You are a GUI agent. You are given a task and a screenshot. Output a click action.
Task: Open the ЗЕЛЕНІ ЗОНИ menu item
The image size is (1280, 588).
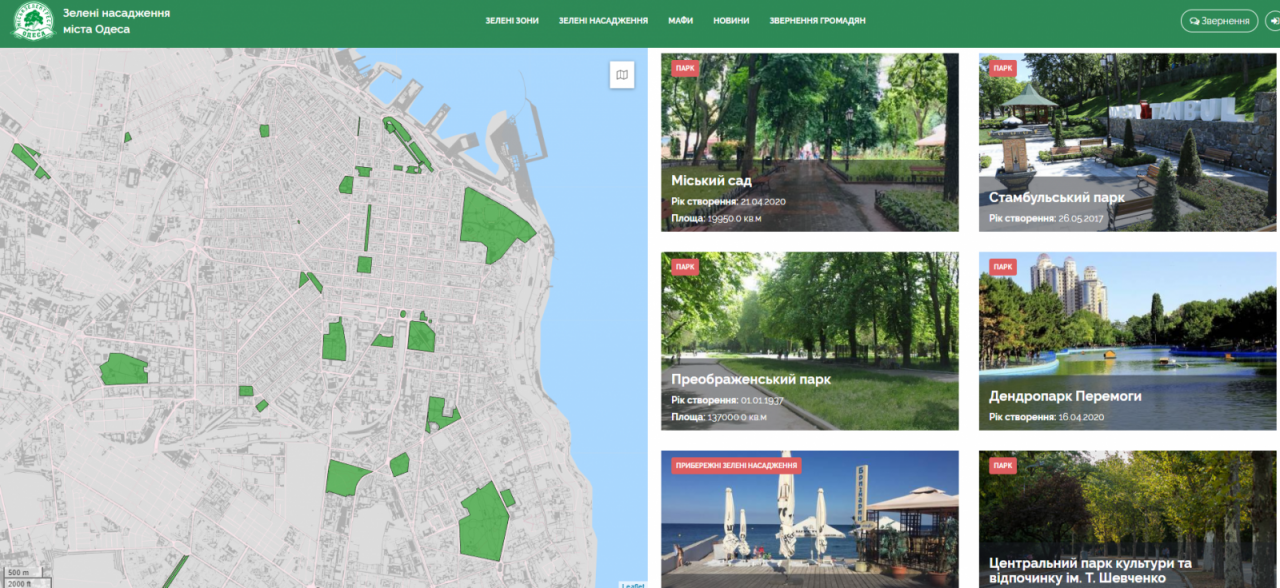pyautogui.click(x=512, y=21)
